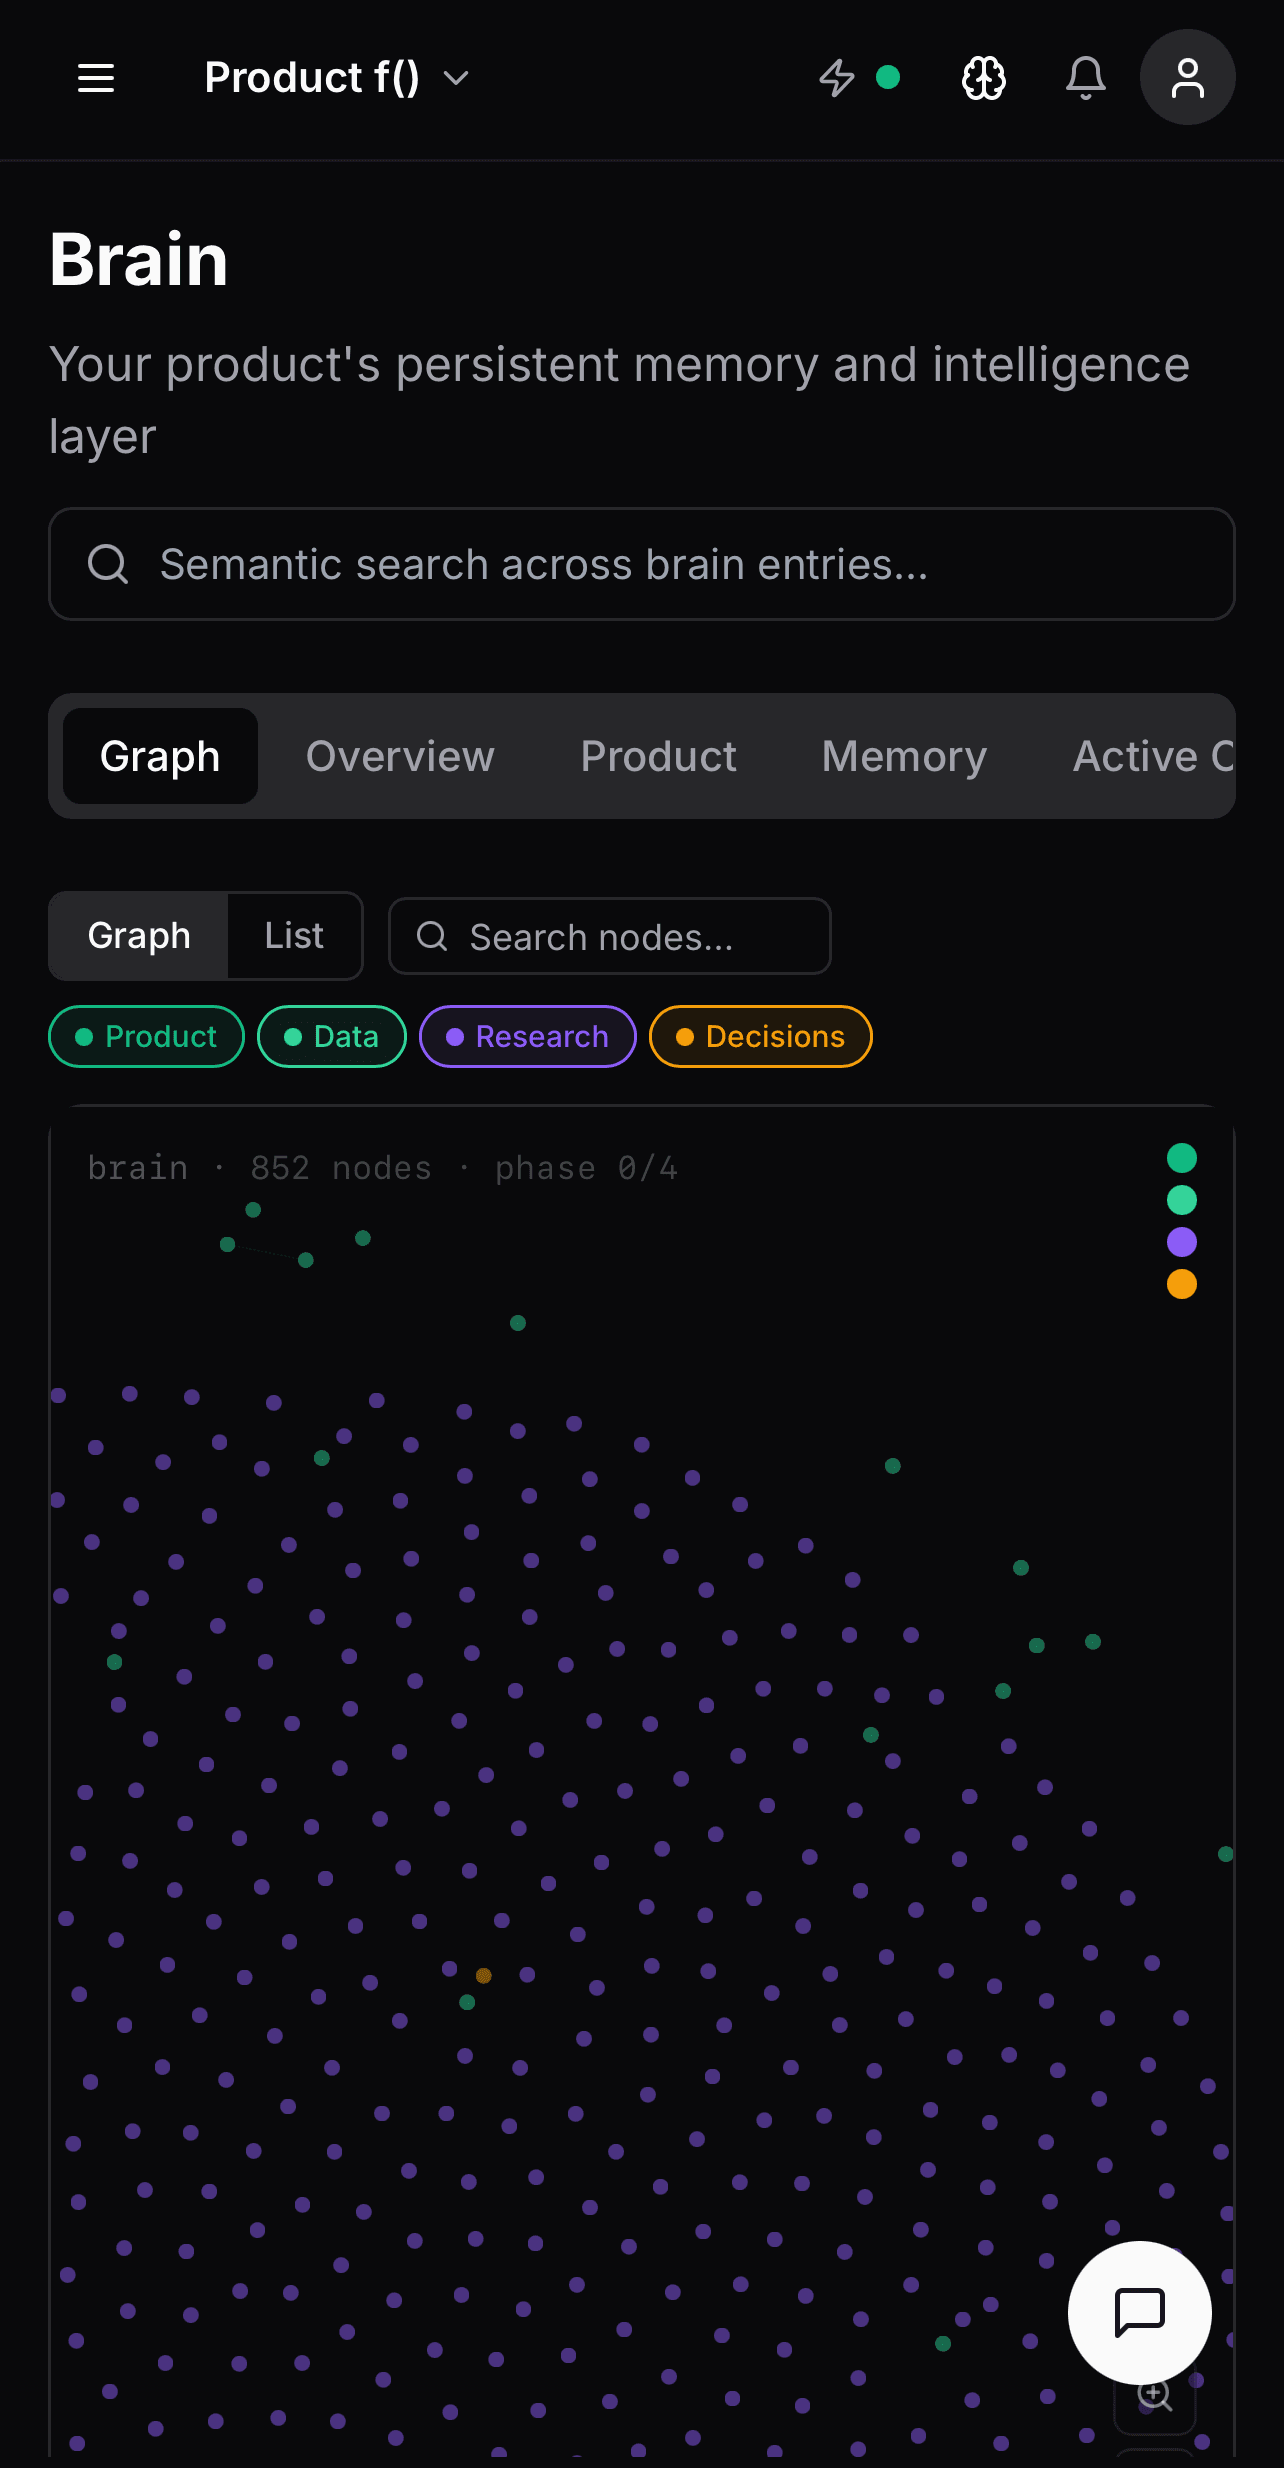The height and width of the screenshot is (2468, 1284).
Task: Click the orange legend dot in graph
Action: click(x=1182, y=1284)
